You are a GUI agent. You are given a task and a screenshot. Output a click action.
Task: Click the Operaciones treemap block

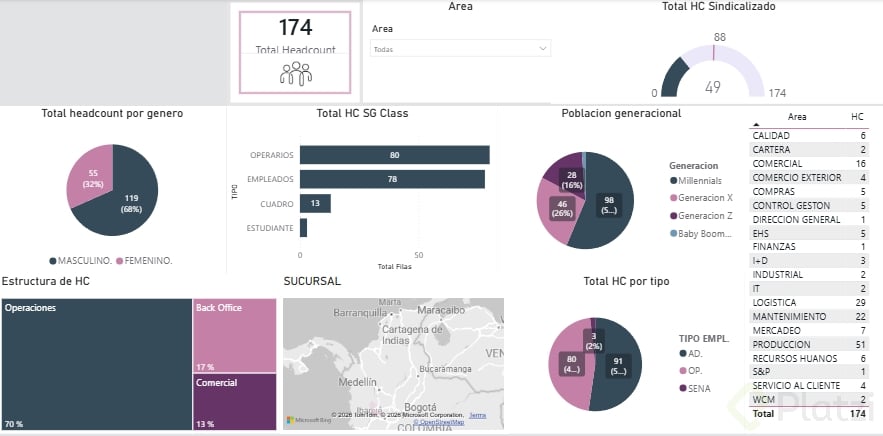(x=96, y=364)
